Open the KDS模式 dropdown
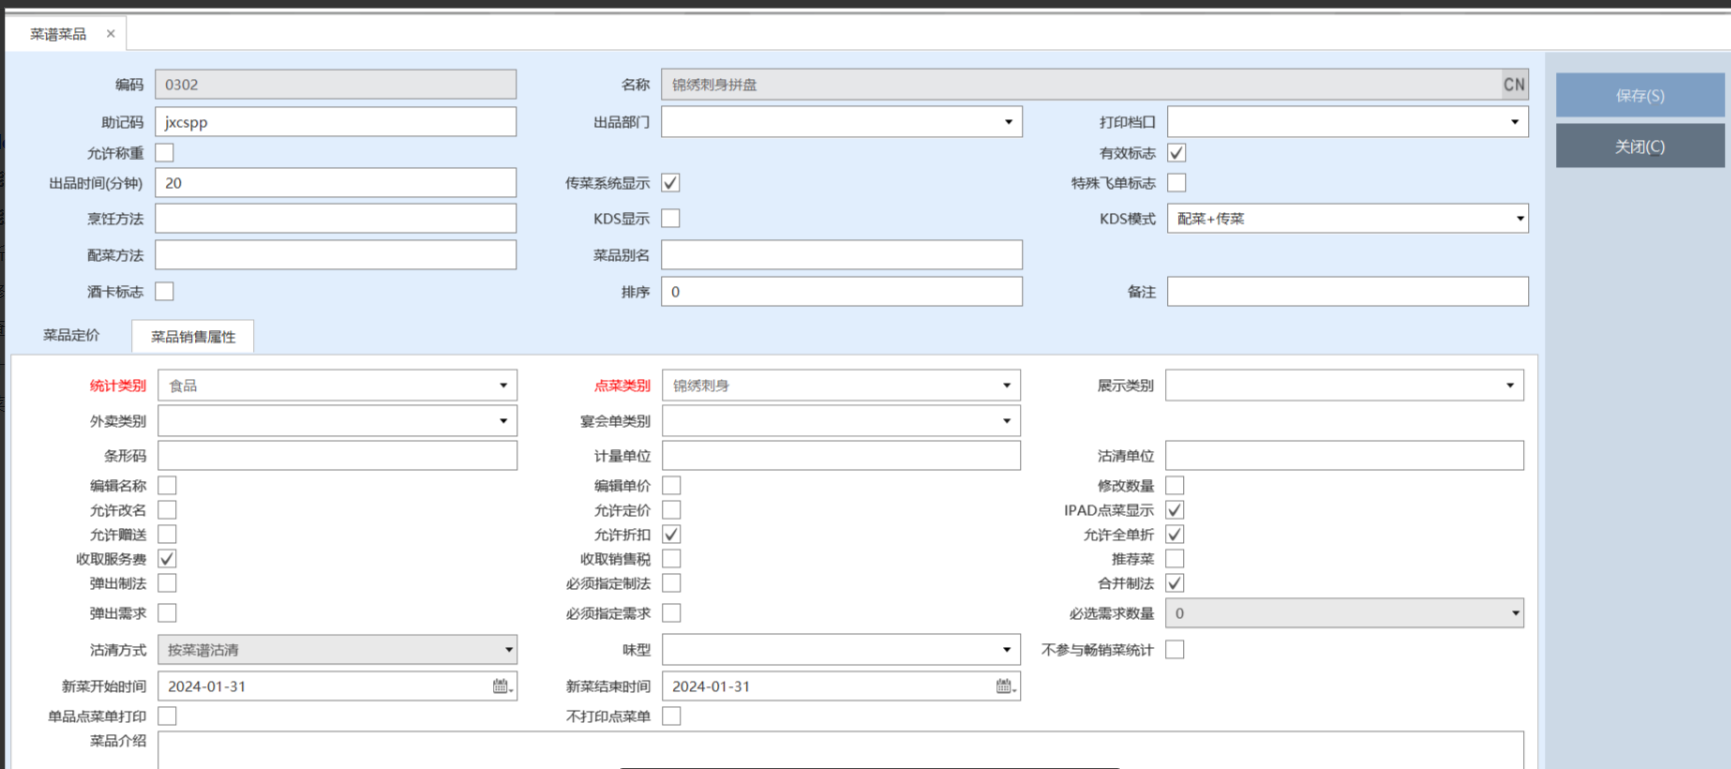Viewport: 1731px width, 769px height. coord(1519,219)
